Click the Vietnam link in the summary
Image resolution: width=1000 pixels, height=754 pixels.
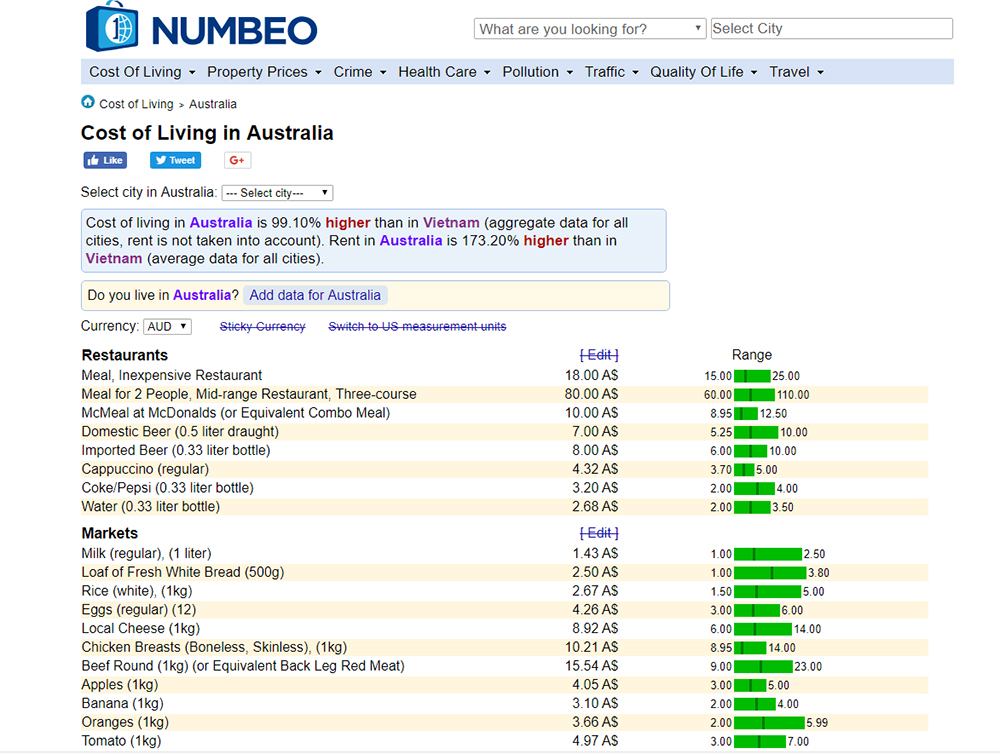(x=451, y=222)
